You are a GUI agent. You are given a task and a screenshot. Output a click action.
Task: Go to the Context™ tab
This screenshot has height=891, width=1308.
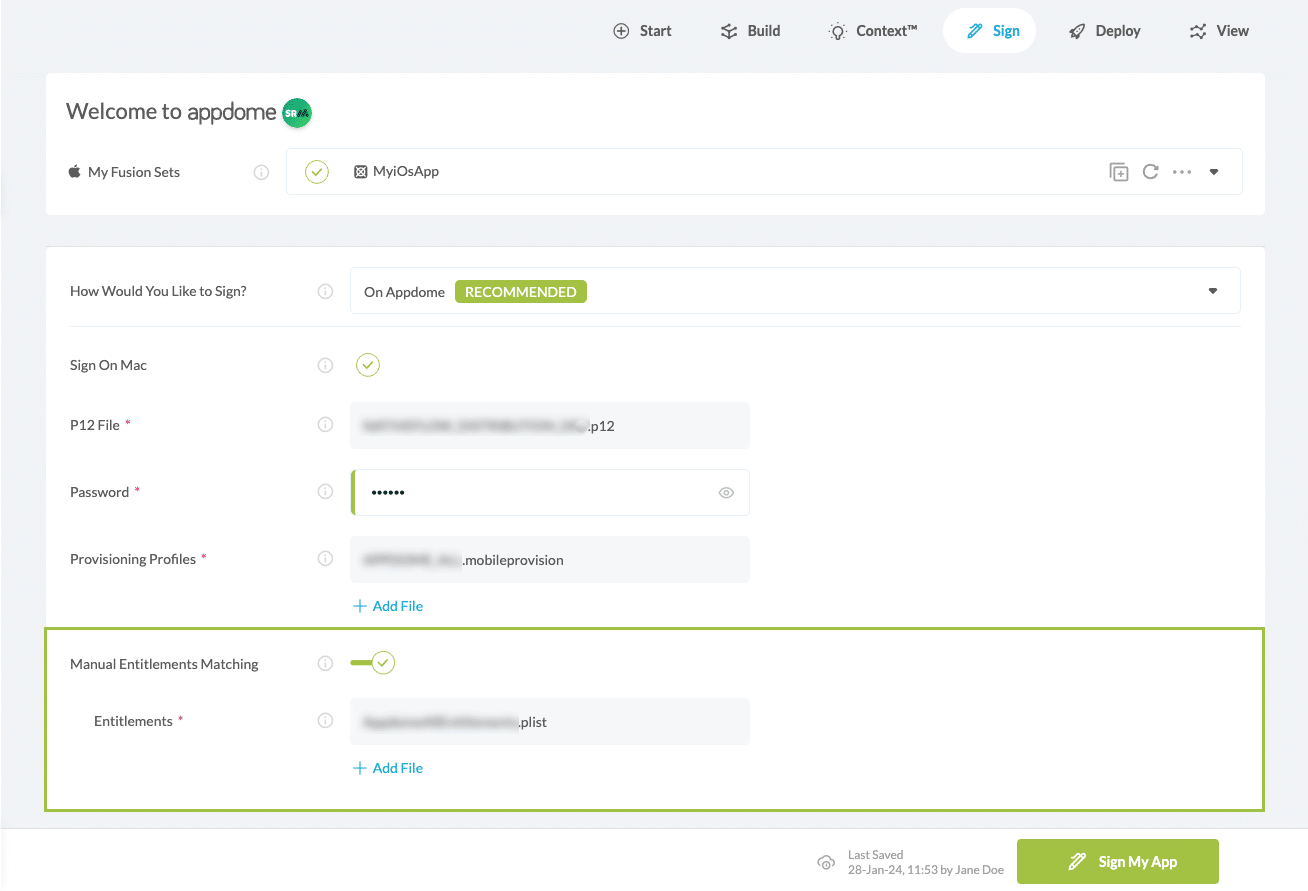pos(873,31)
